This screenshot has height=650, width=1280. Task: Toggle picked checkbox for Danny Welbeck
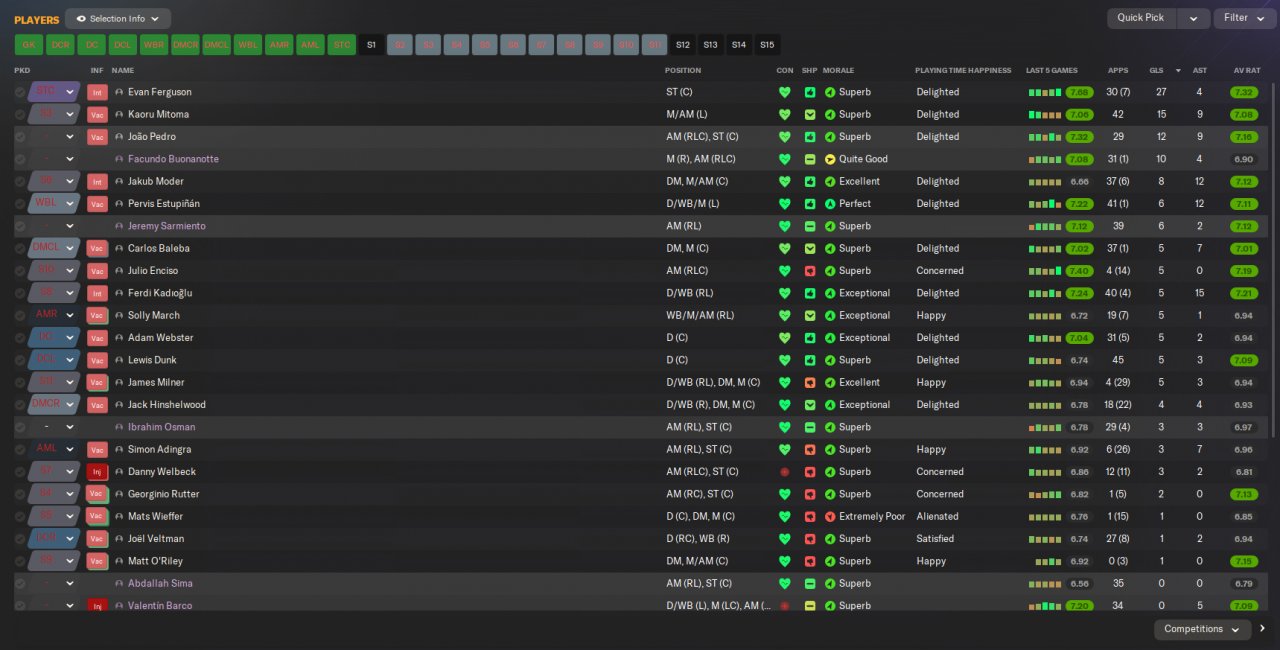tap(20, 472)
